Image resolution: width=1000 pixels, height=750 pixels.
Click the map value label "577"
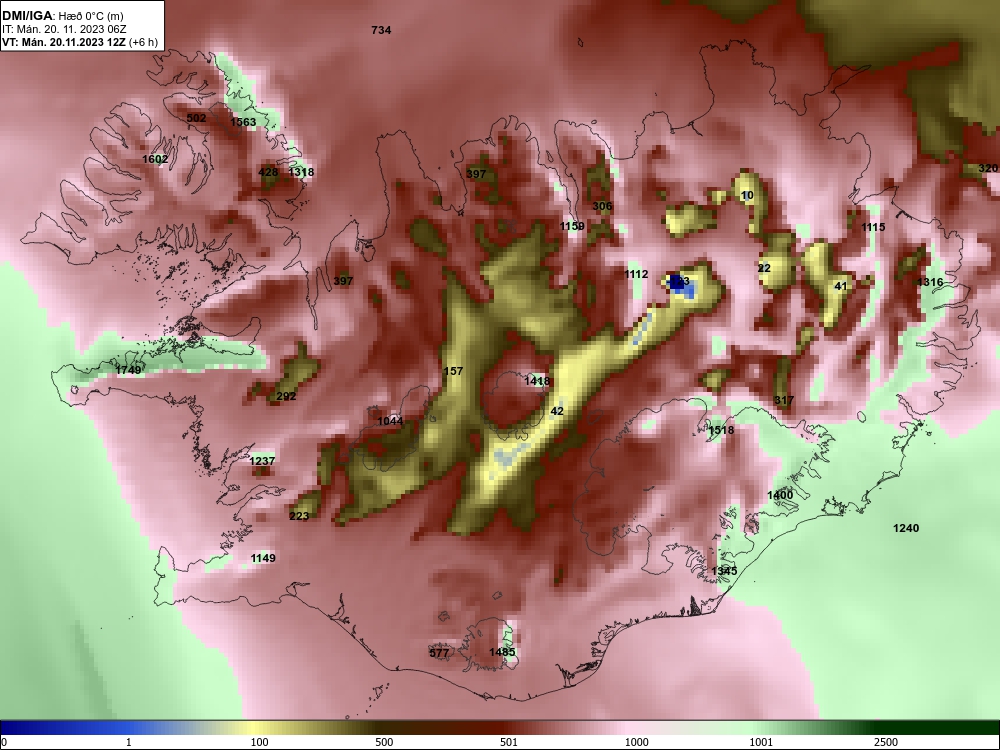pyautogui.click(x=439, y=652)
